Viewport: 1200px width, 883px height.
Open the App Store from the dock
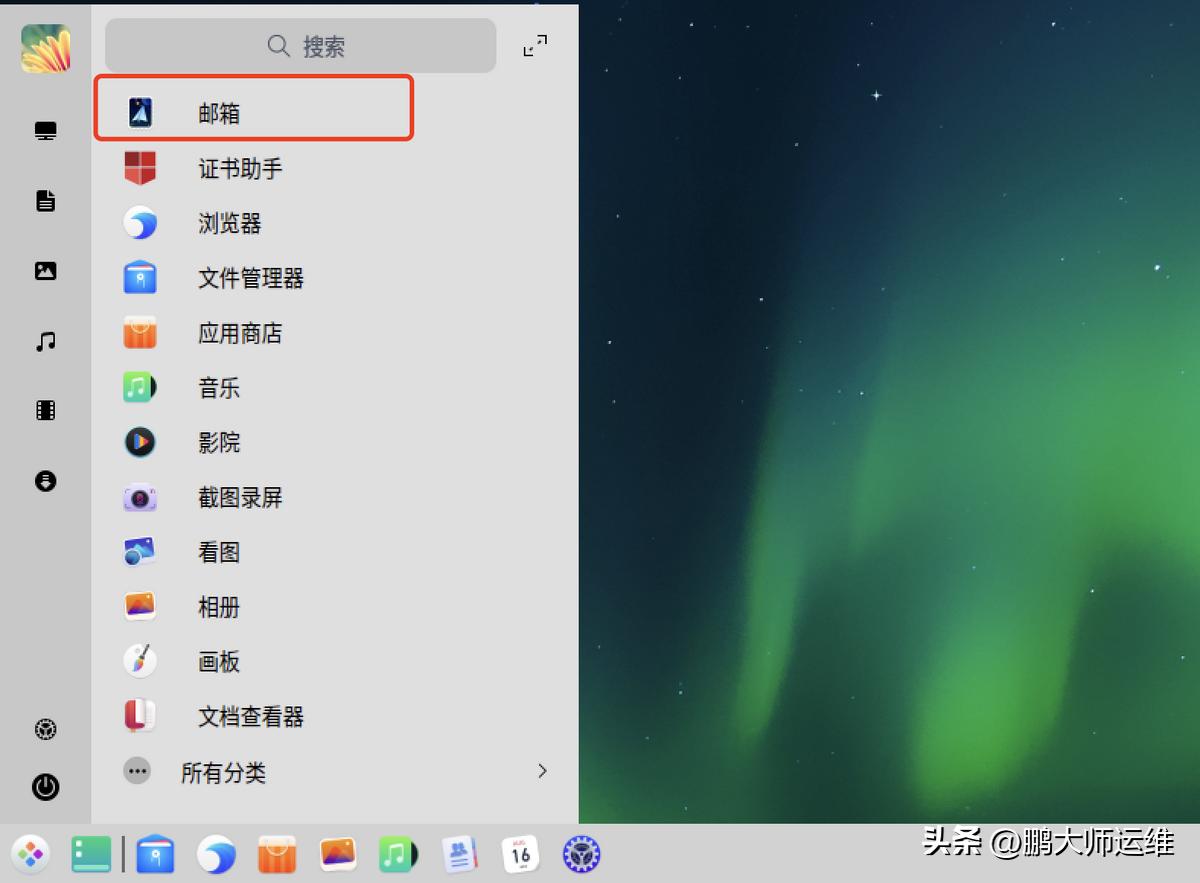(x=276, y=855)
